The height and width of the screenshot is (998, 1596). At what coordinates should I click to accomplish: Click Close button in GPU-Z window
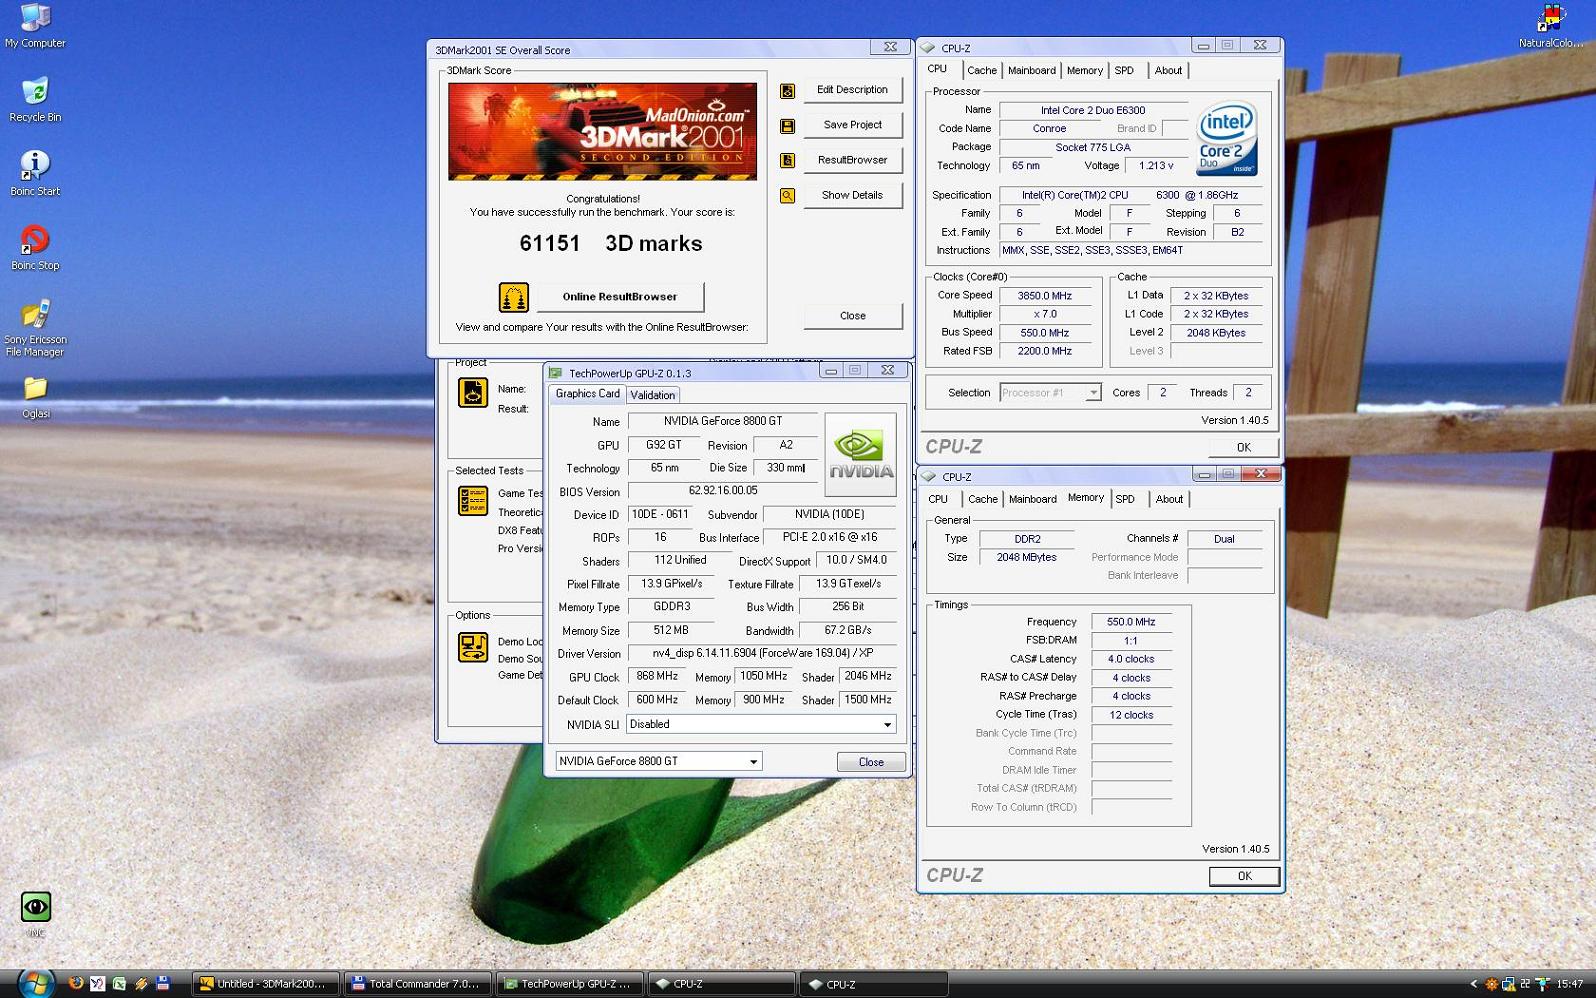871,762
